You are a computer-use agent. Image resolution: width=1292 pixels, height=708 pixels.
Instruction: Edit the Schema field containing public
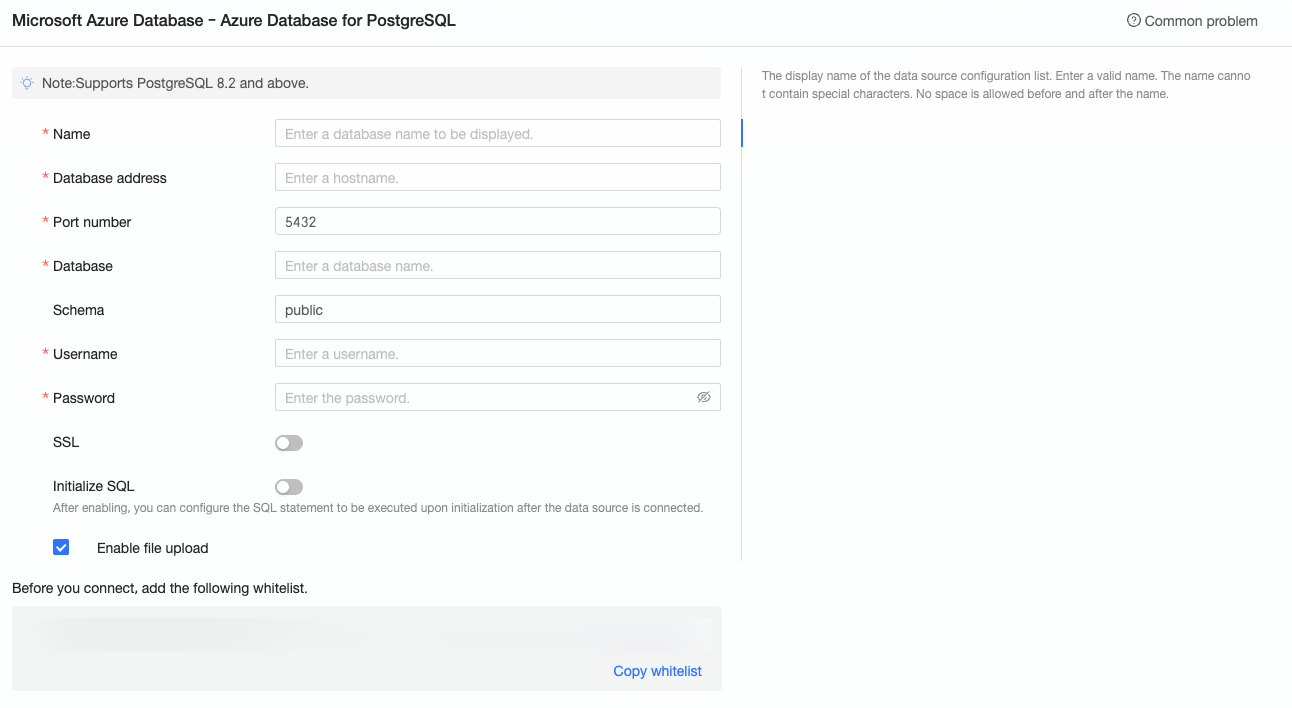coord(497,310)
